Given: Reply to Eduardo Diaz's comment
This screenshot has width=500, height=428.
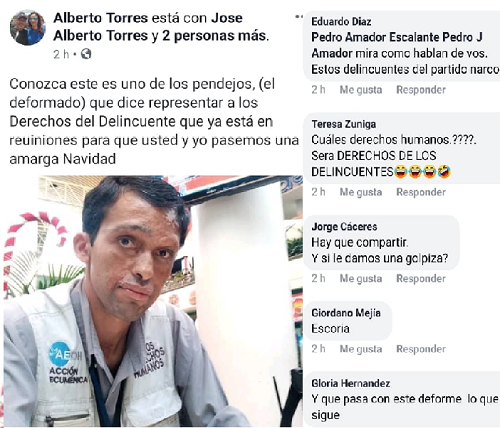Looking at the screenshot, I should [421, 90].
